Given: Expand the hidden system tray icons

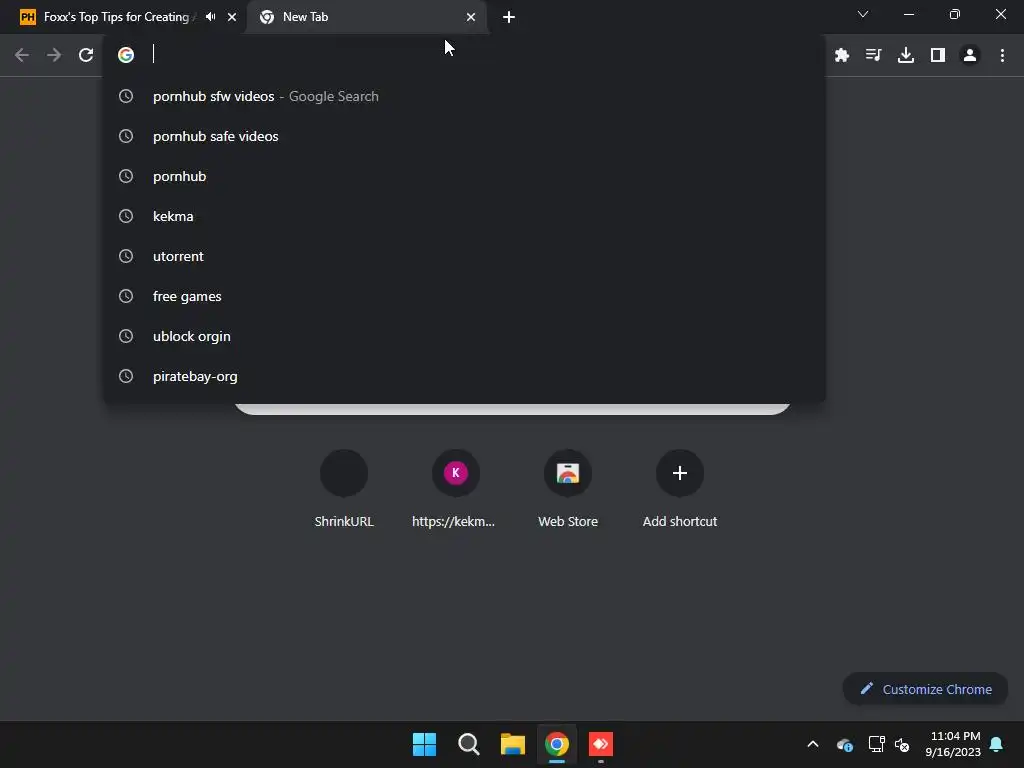Looking at the screenshot, I should coord(813,744).
